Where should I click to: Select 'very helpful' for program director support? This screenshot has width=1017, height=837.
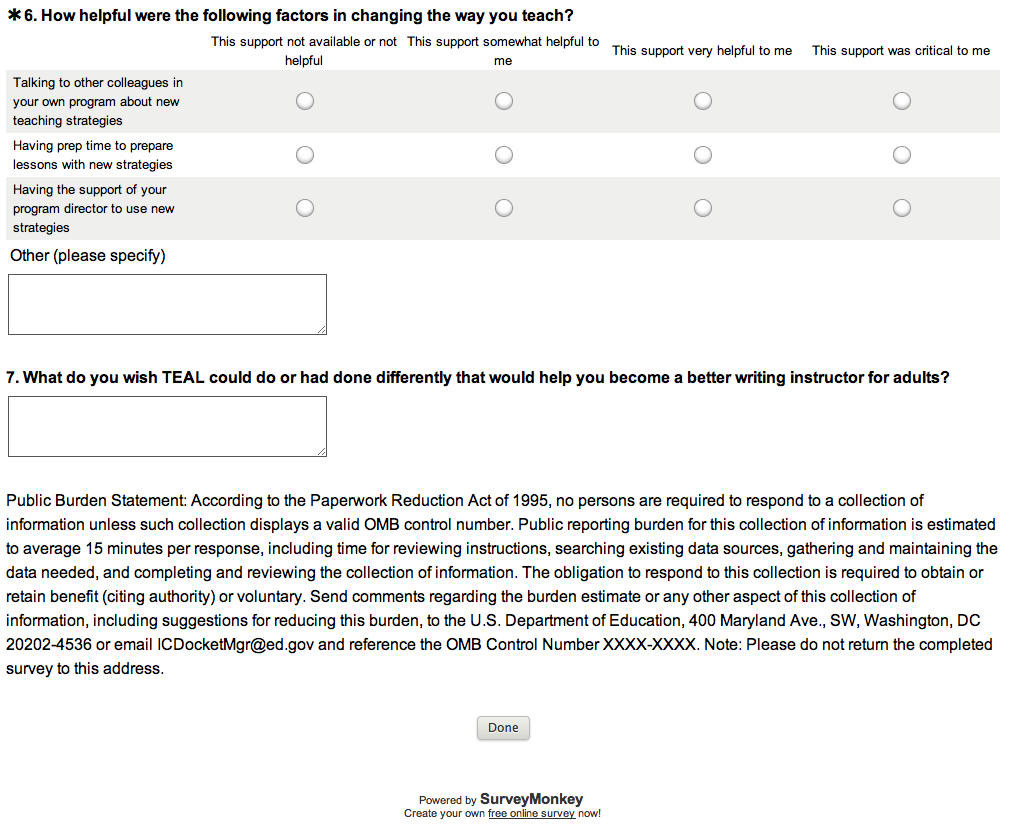tap(703, 208)
